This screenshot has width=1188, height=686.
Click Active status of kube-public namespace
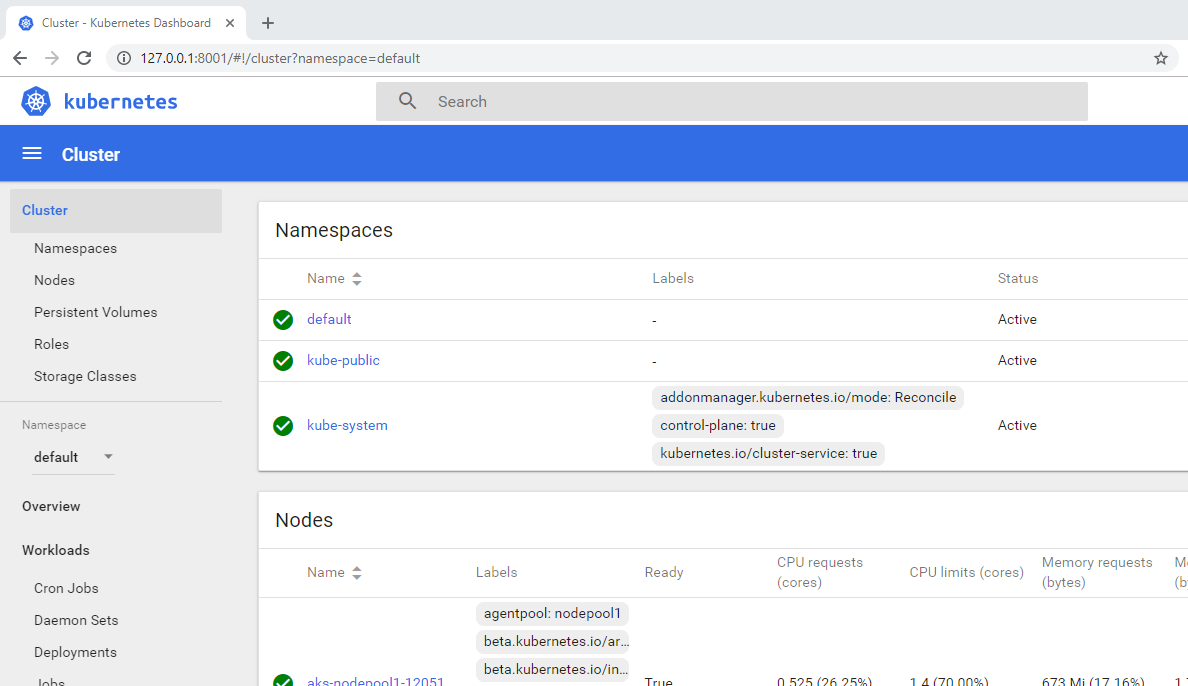[1017, 360]
